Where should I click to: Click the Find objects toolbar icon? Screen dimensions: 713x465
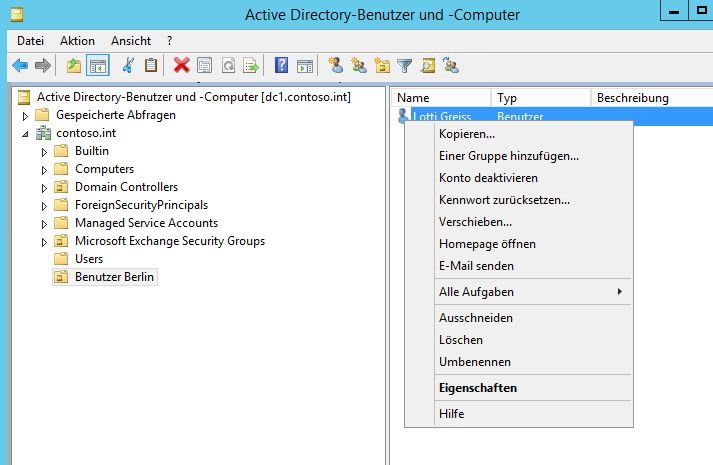[428, 66]
